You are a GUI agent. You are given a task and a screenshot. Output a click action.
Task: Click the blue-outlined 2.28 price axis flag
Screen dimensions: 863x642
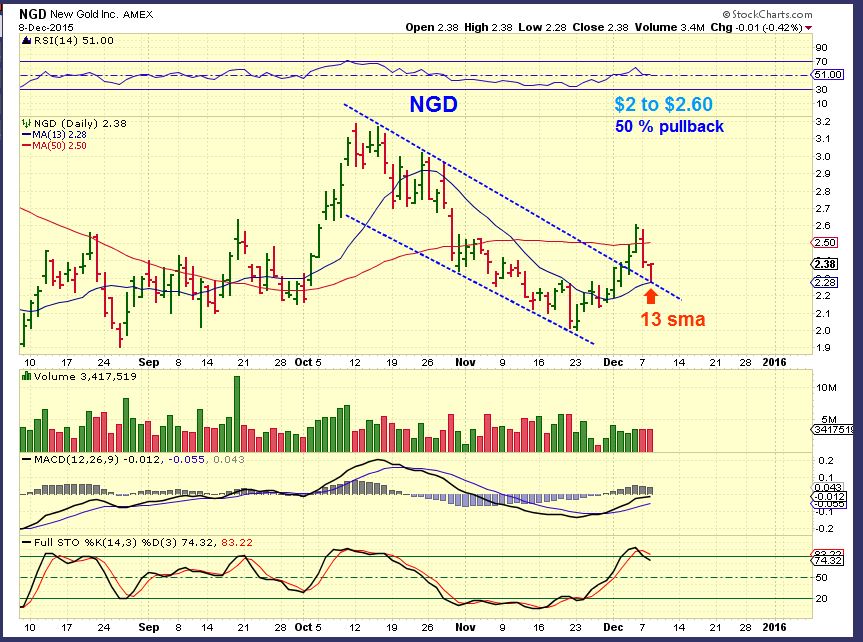point(824,282)
